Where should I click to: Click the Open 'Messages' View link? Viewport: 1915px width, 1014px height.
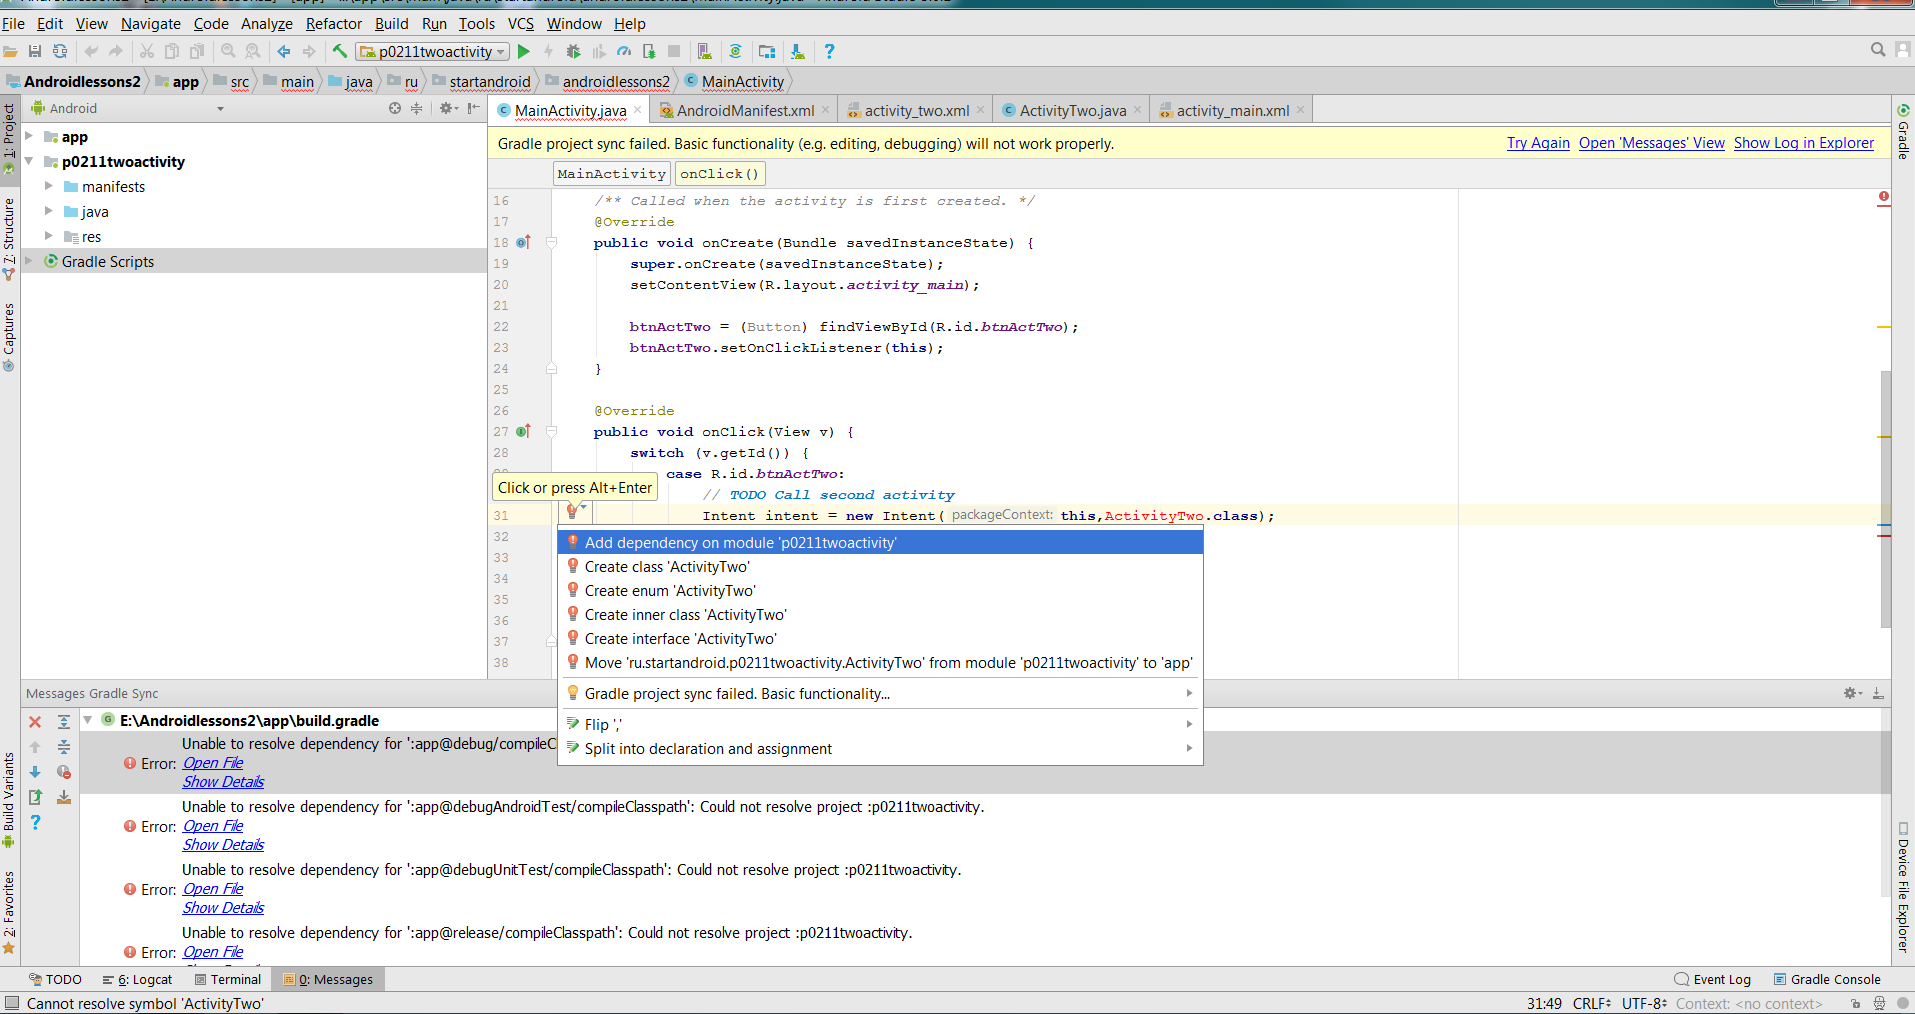click(1652, 143)
